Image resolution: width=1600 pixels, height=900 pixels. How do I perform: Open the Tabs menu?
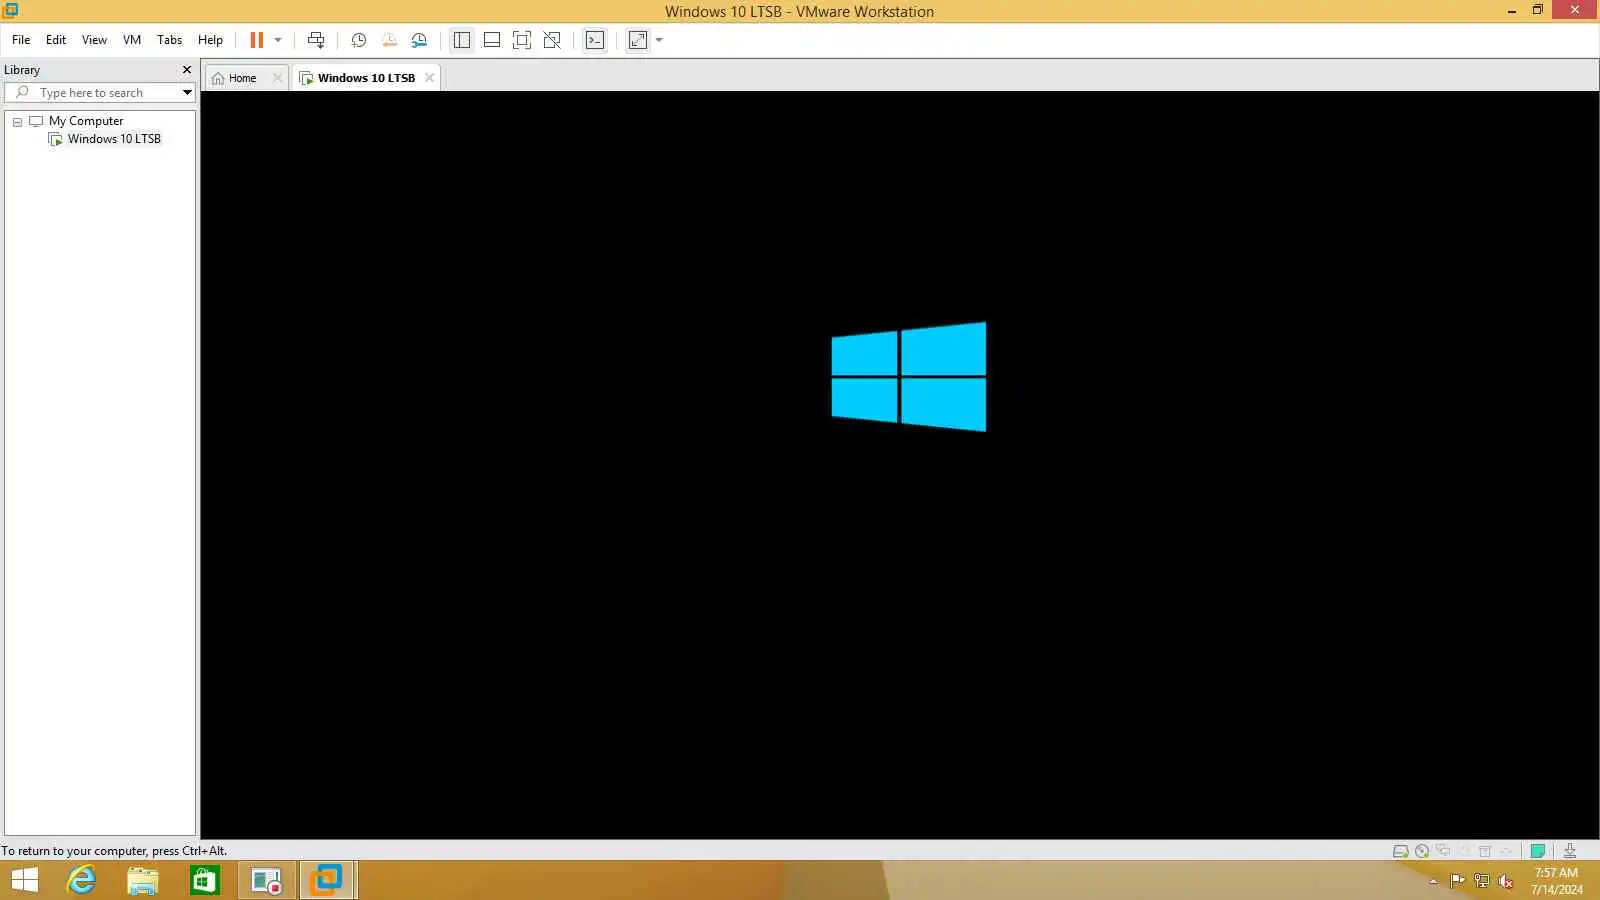click(x=170, y=40)
